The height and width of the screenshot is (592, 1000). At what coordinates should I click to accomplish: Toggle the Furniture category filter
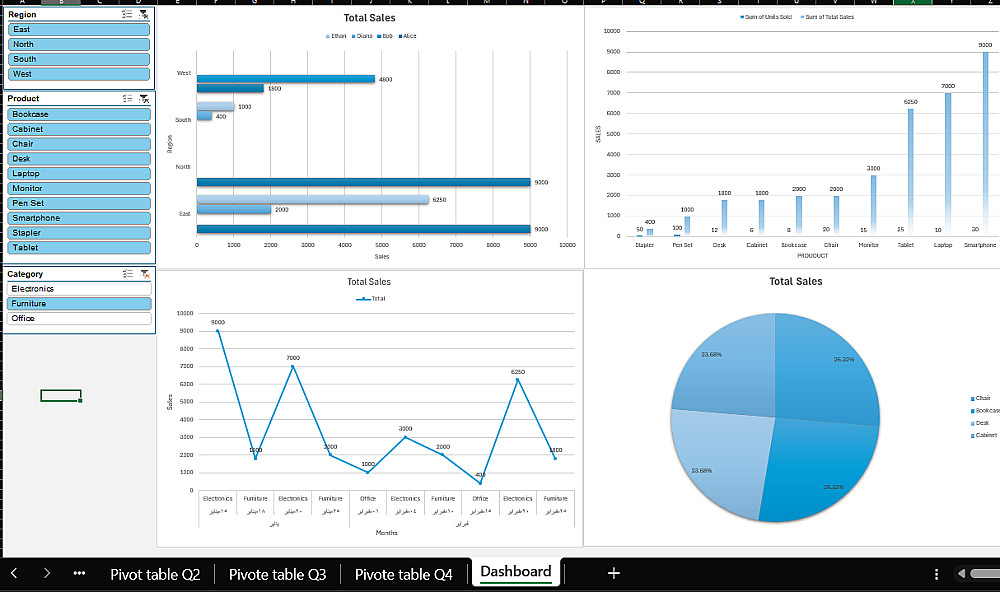coord(79,304)
